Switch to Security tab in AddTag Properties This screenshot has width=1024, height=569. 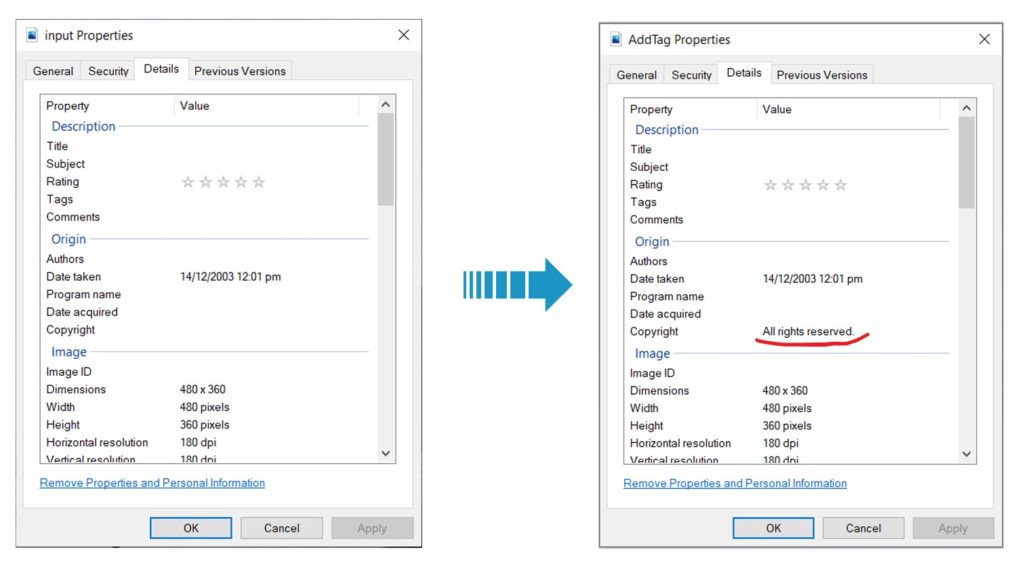pos(691,75)
